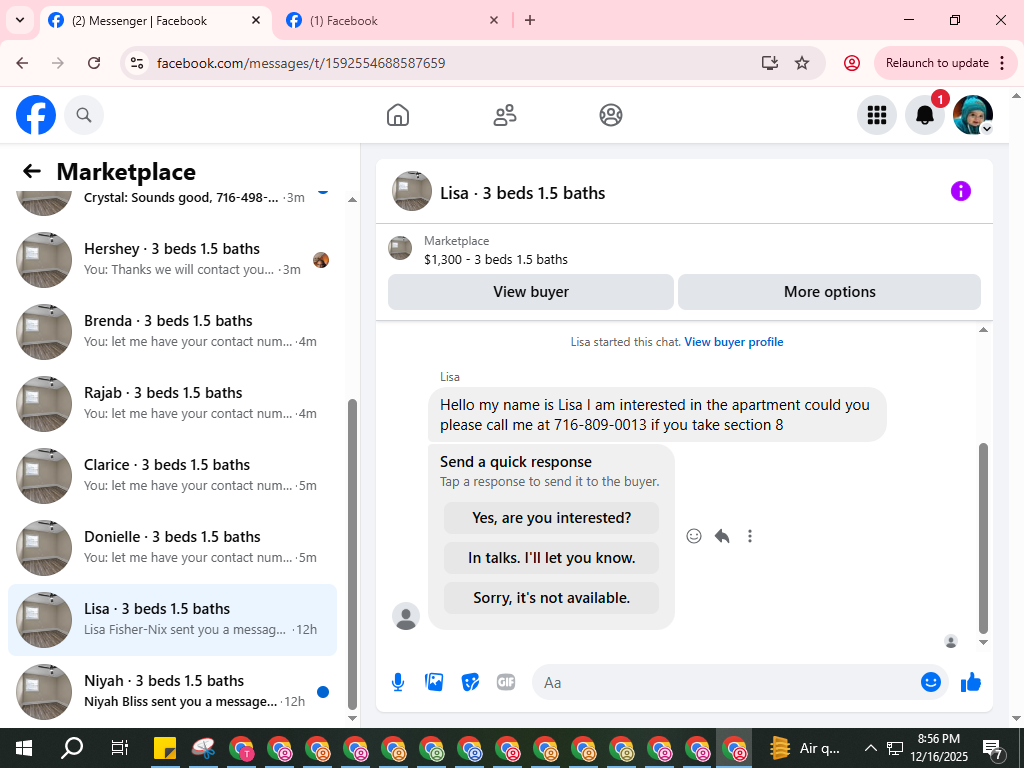The image size is (1024, 768).
Task: Open Sticky Notes from taskbar
Action: (x=165, y=748)
